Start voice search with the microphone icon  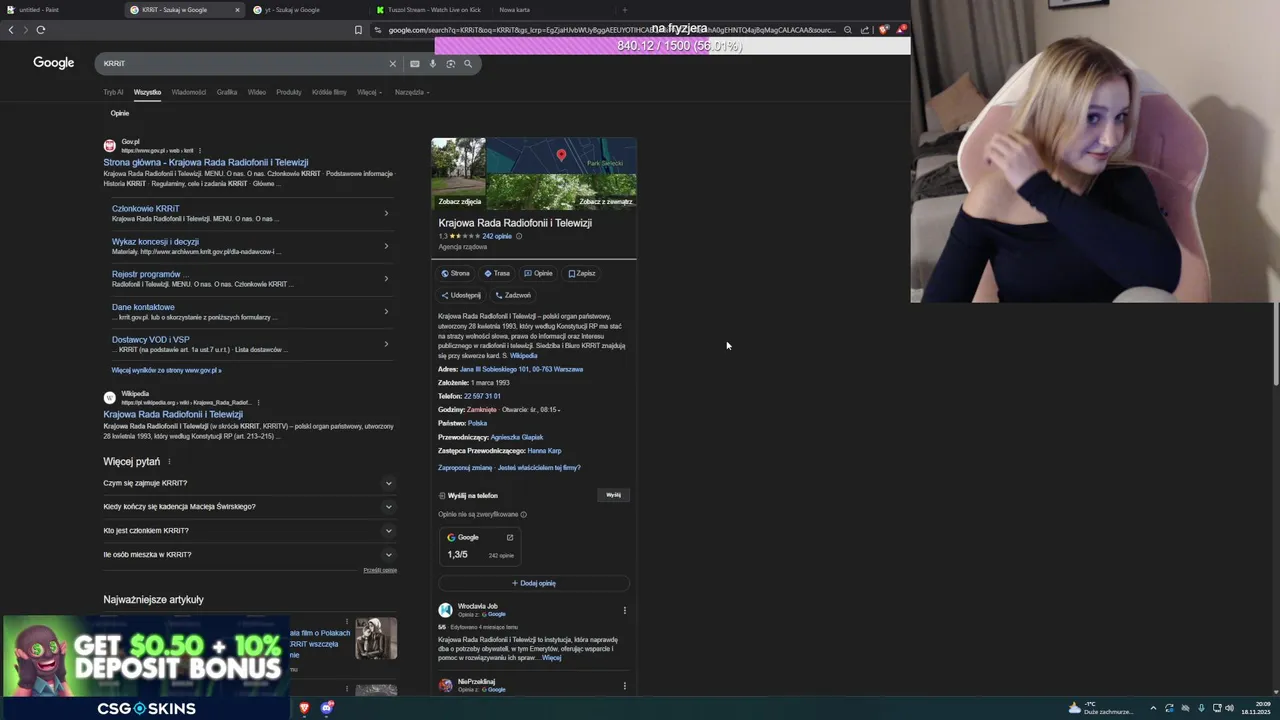(x=433, y=63)
